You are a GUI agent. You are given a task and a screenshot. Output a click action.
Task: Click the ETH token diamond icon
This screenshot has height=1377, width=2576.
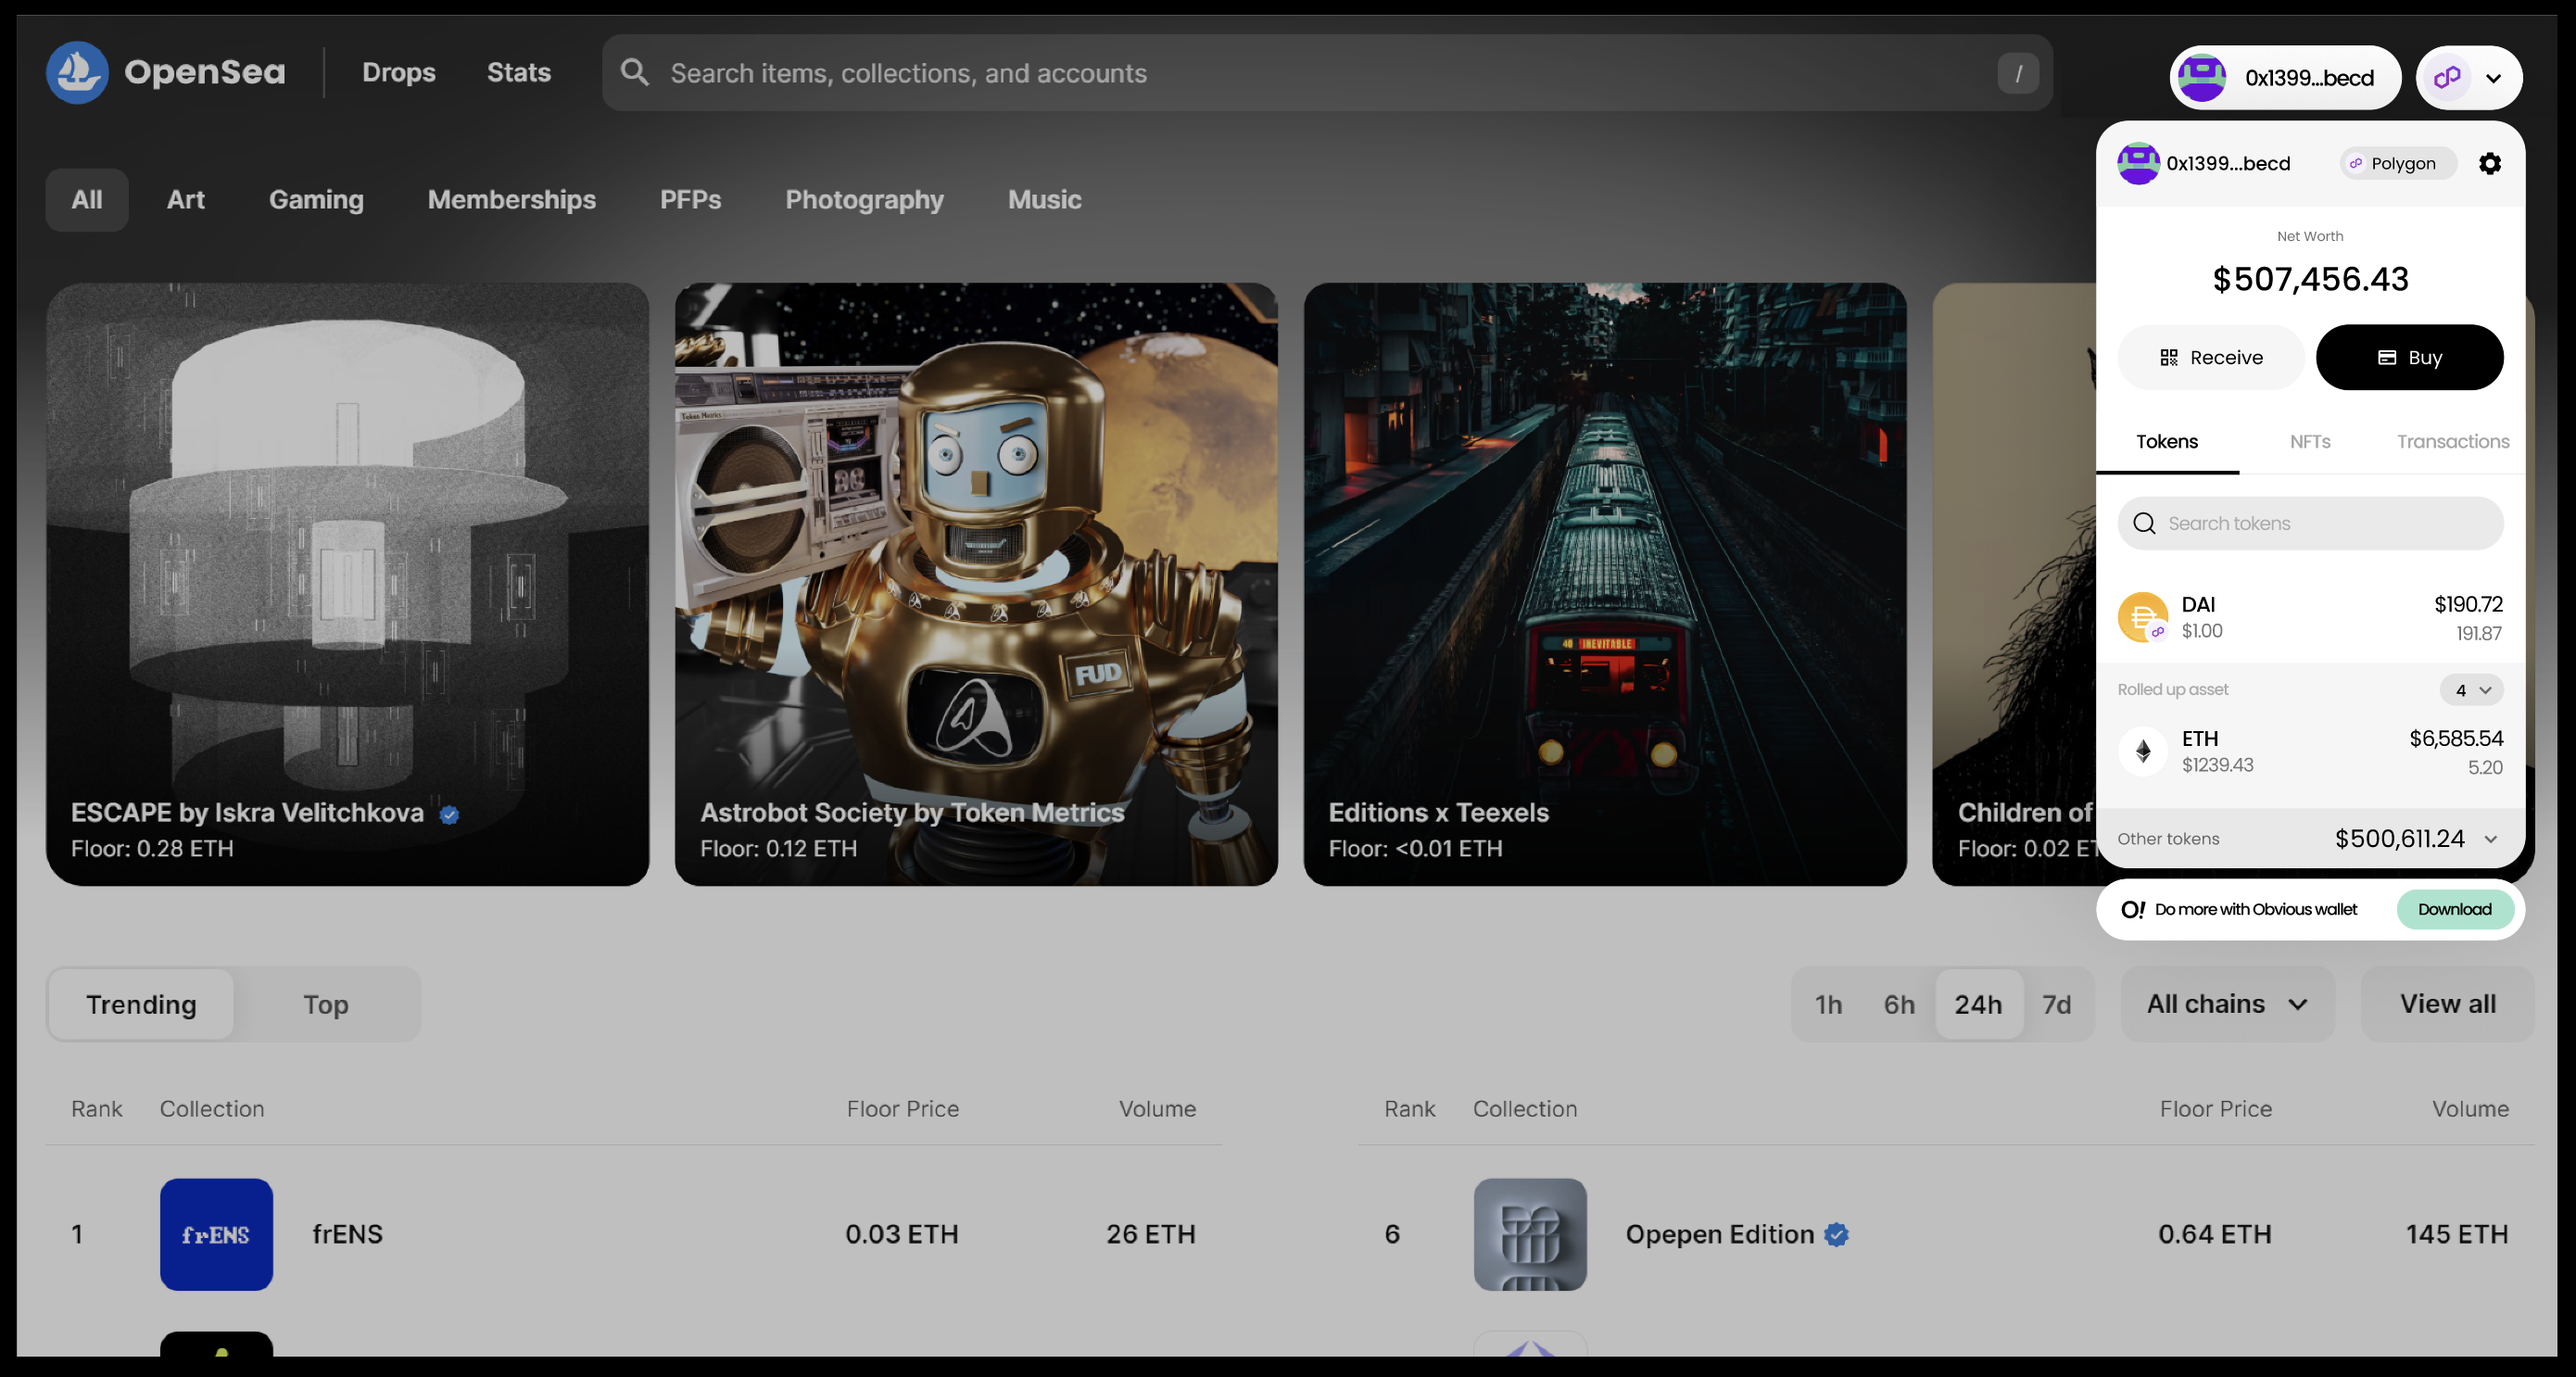point(2142,751)
